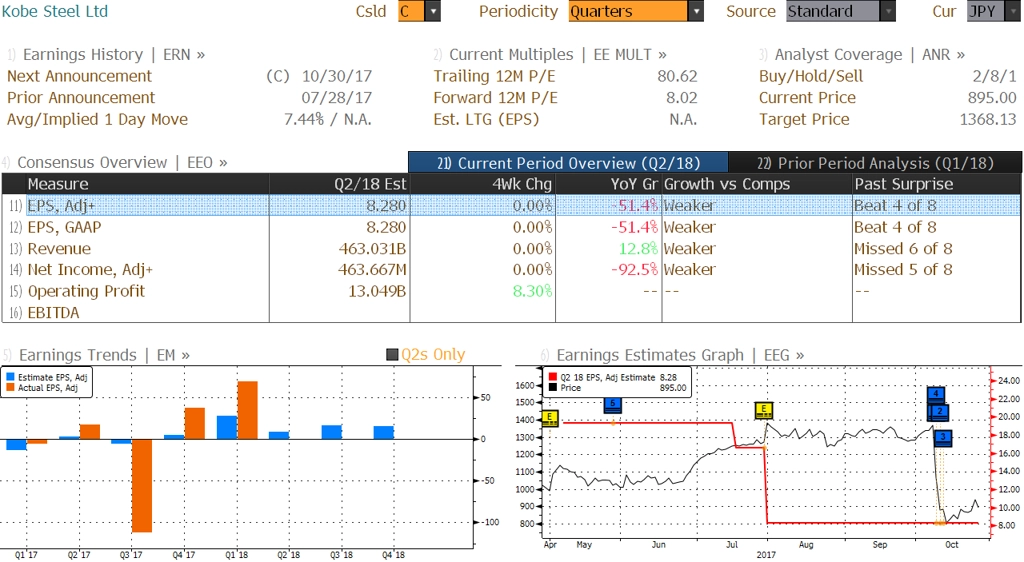Click the large negative orange Q3'17 bar

pos(142,486)
